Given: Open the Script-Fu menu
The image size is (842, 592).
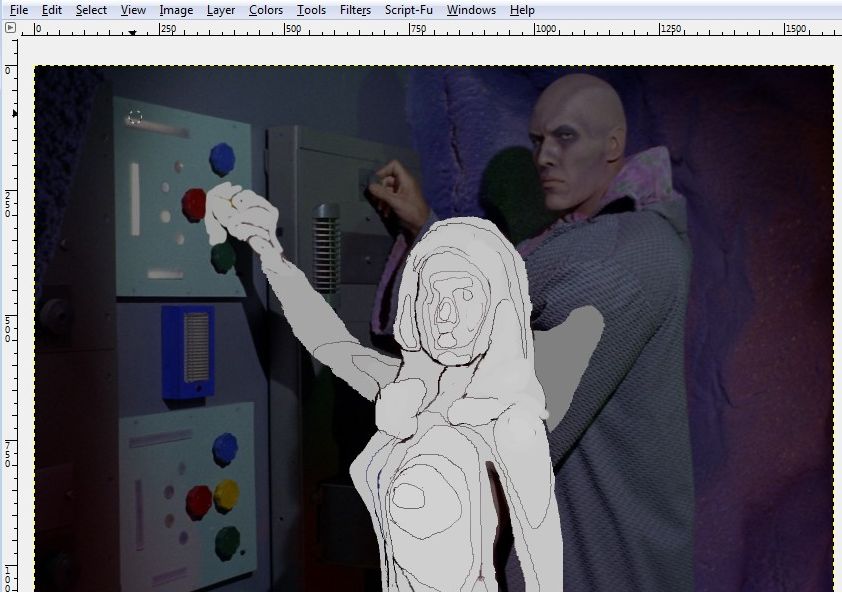Looking at the screenshot, I should pyautogui.click(x=408, y=10).
